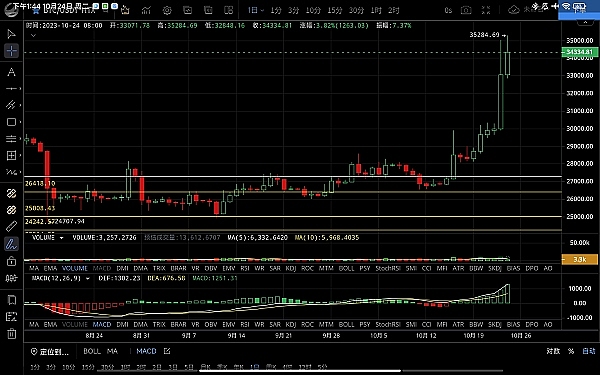This screenshot has width=600, height=375.
Task: Select the text annotation tool
Action: coord(11,72)
